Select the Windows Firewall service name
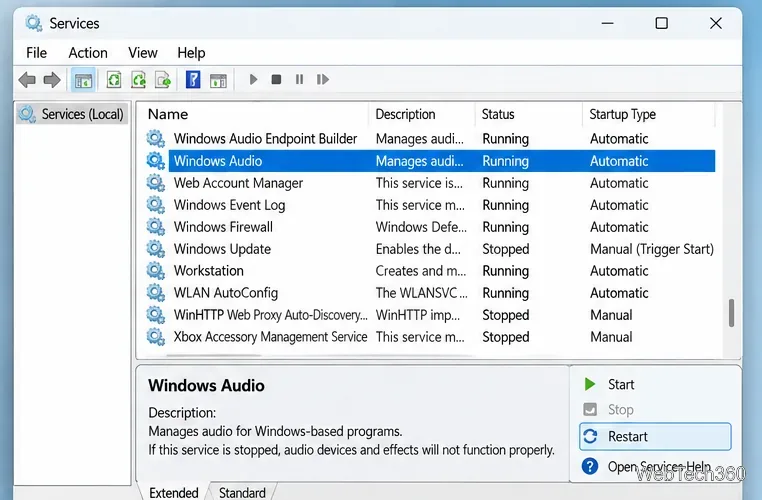762x500 pixels. point(223,227)
